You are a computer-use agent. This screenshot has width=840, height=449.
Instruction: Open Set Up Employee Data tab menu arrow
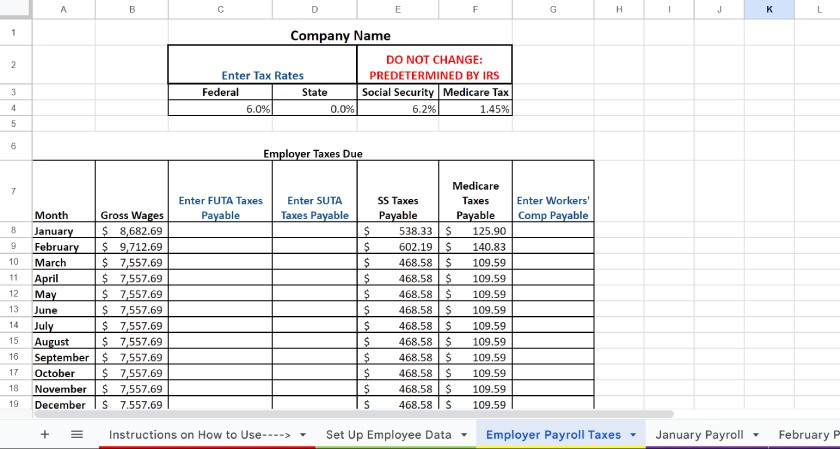[x=464, y=435]
